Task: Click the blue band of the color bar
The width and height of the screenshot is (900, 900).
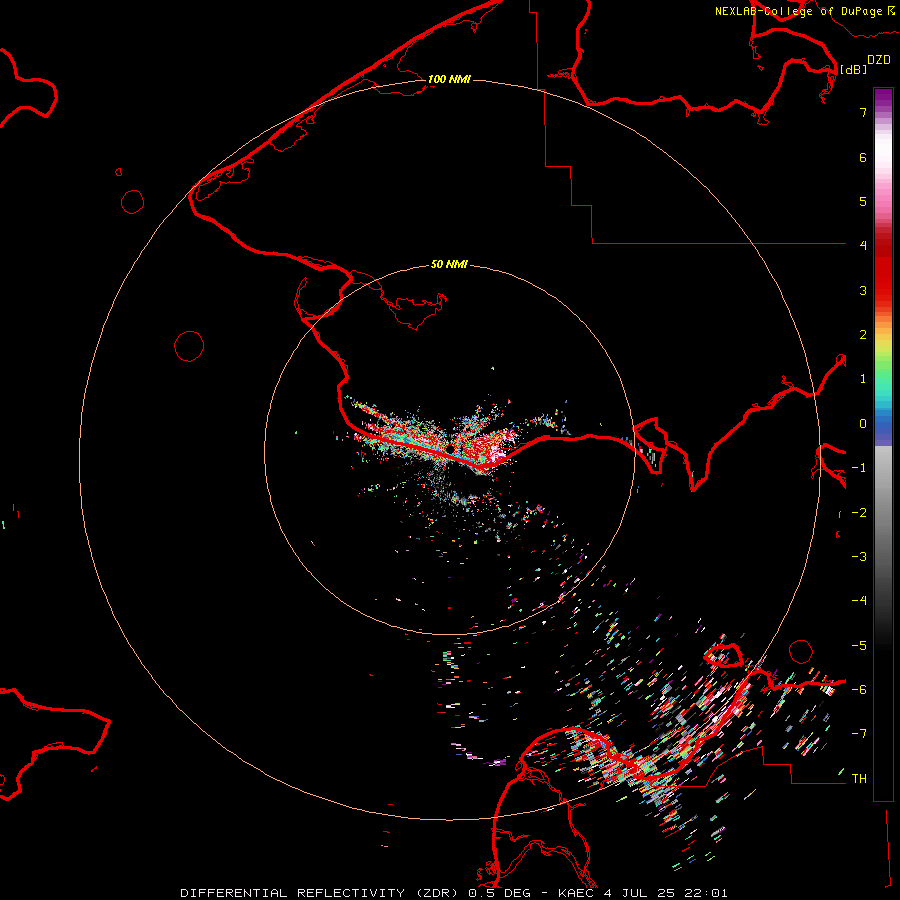Action: (x=883, y=425)
